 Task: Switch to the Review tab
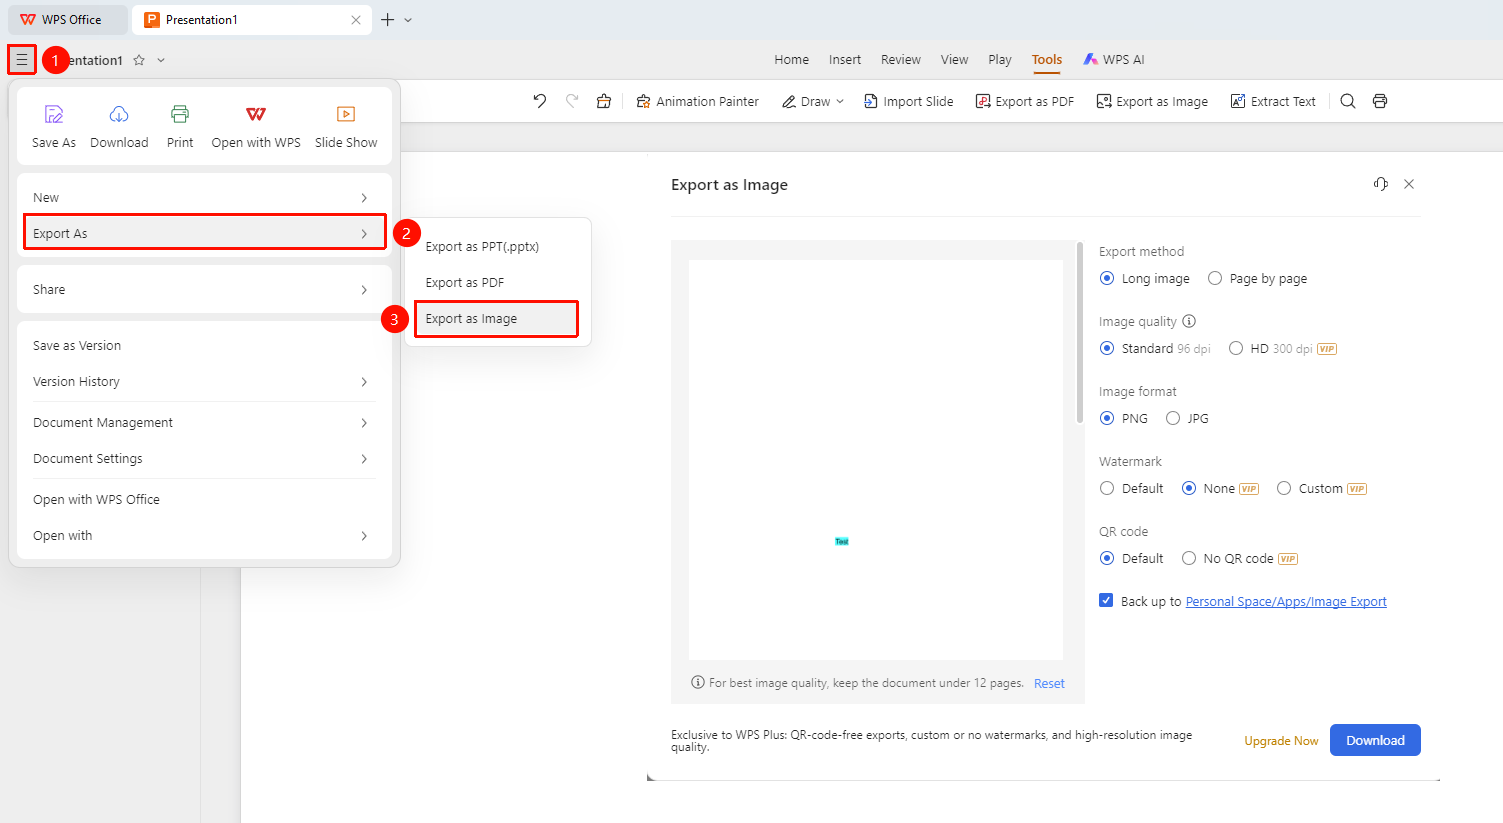[x=901, y=60]
